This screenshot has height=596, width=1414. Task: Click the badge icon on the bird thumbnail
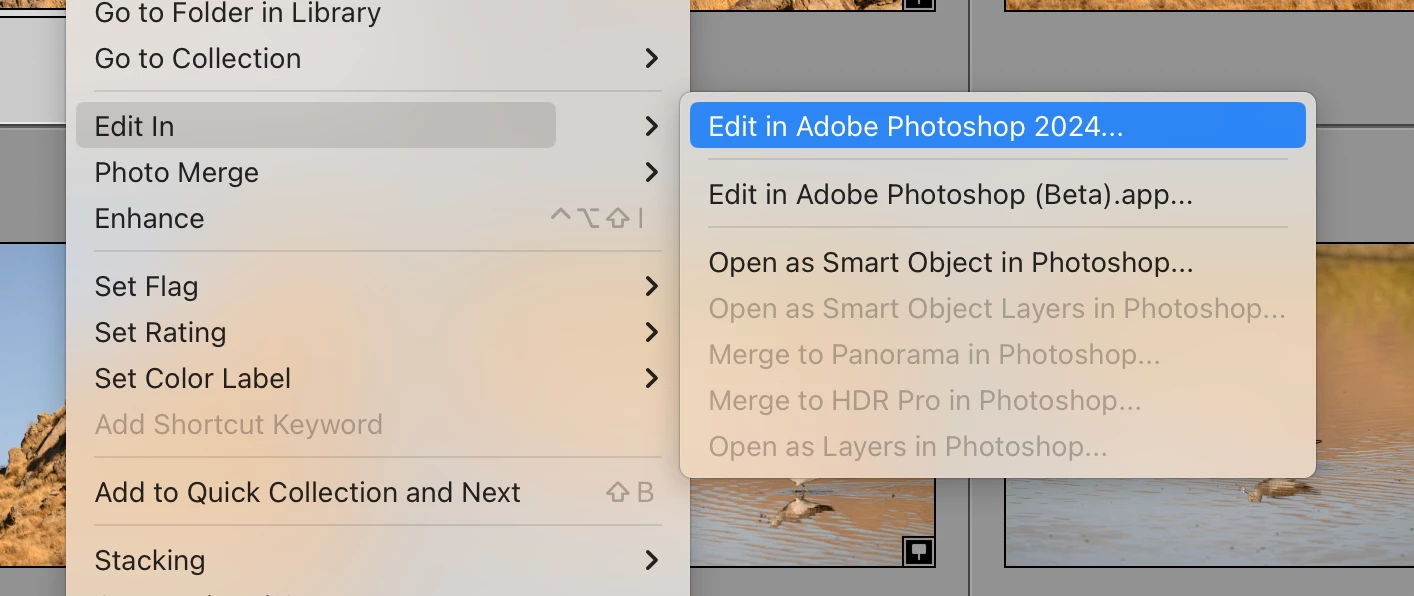coord(918,550)
